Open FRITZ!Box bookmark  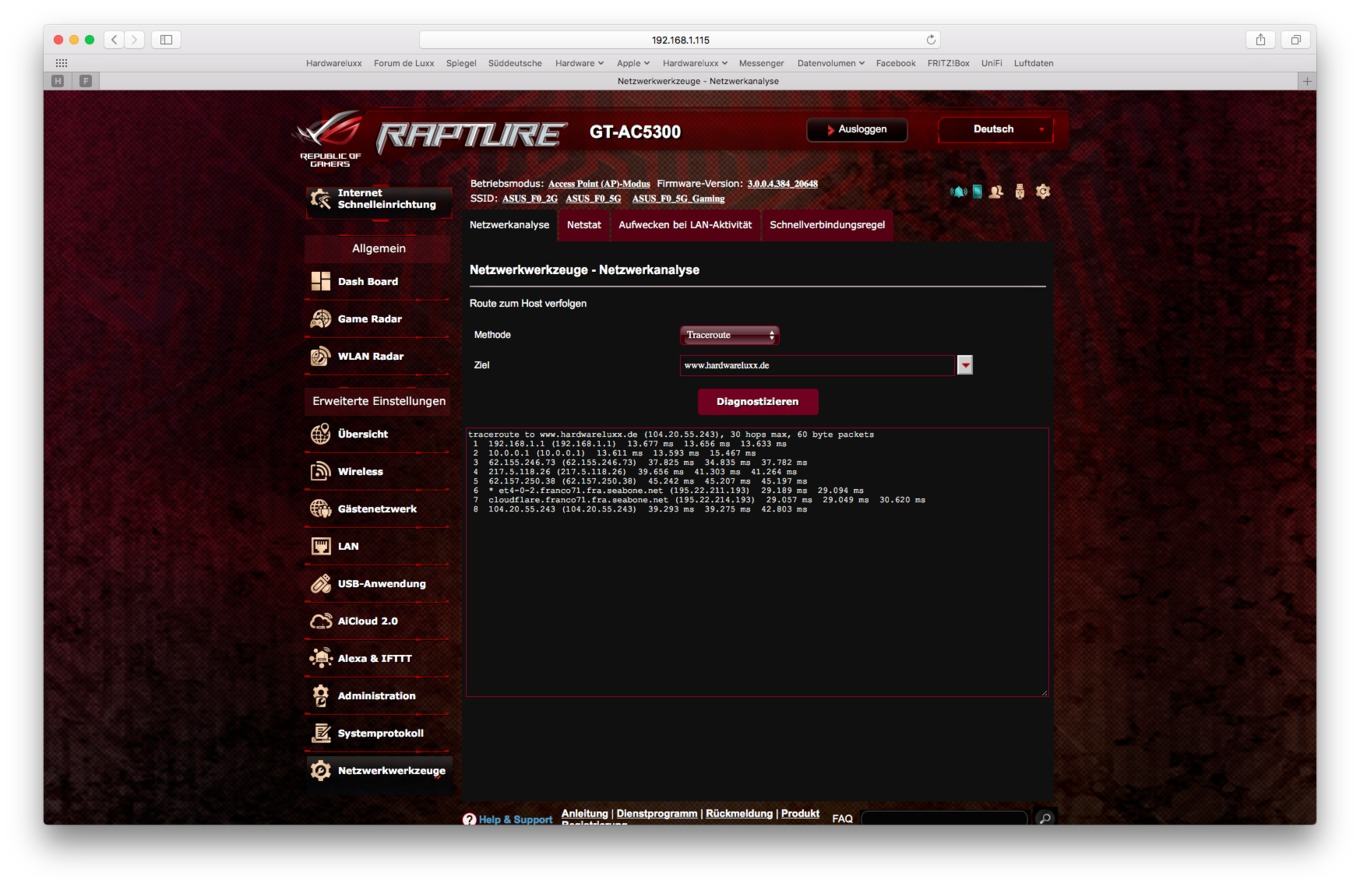[948, 63]
